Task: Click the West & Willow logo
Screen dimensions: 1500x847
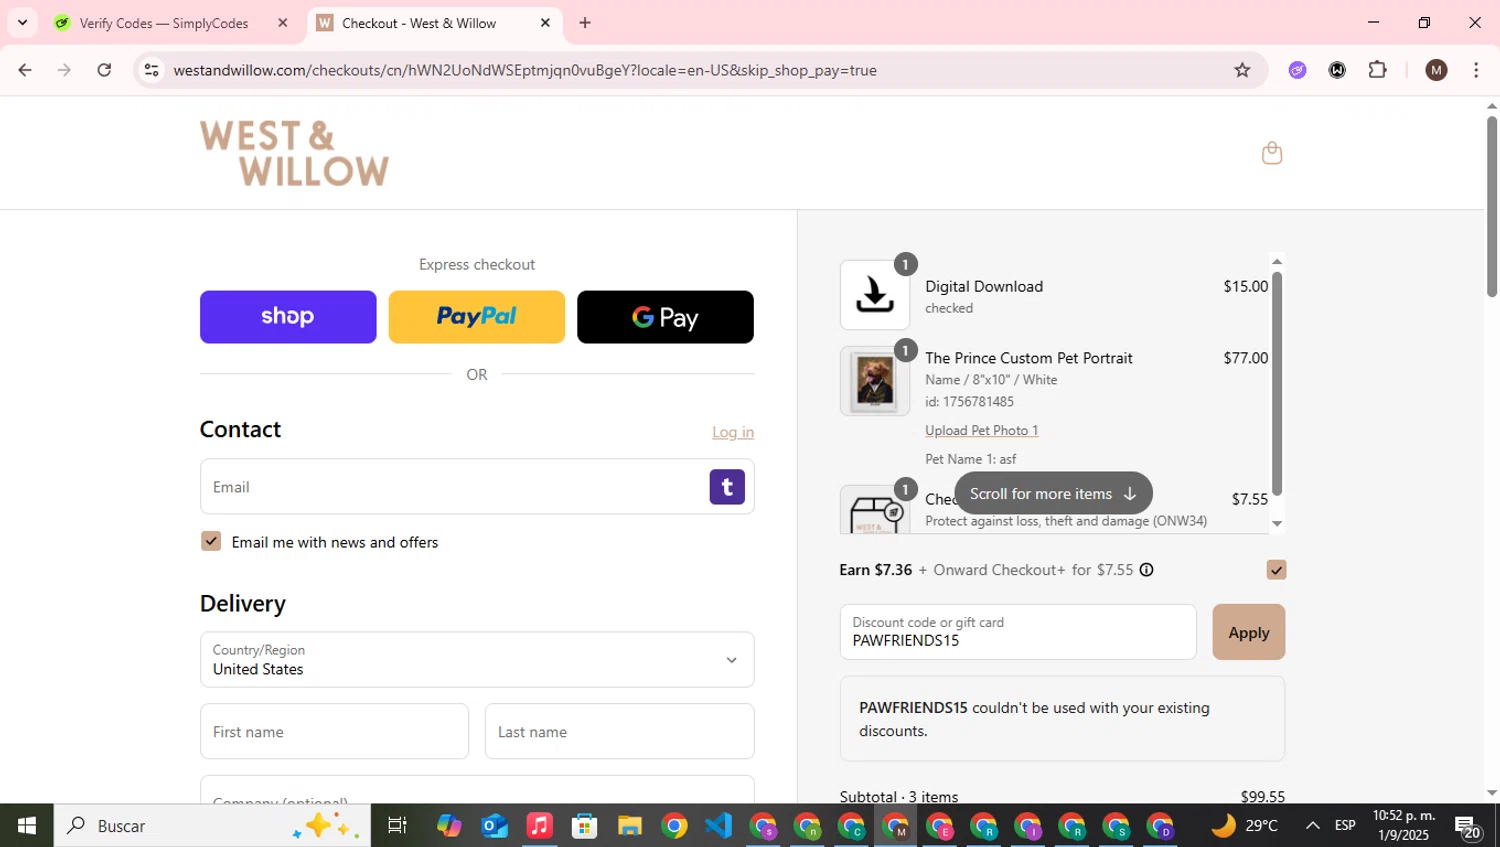Action: 294,153
